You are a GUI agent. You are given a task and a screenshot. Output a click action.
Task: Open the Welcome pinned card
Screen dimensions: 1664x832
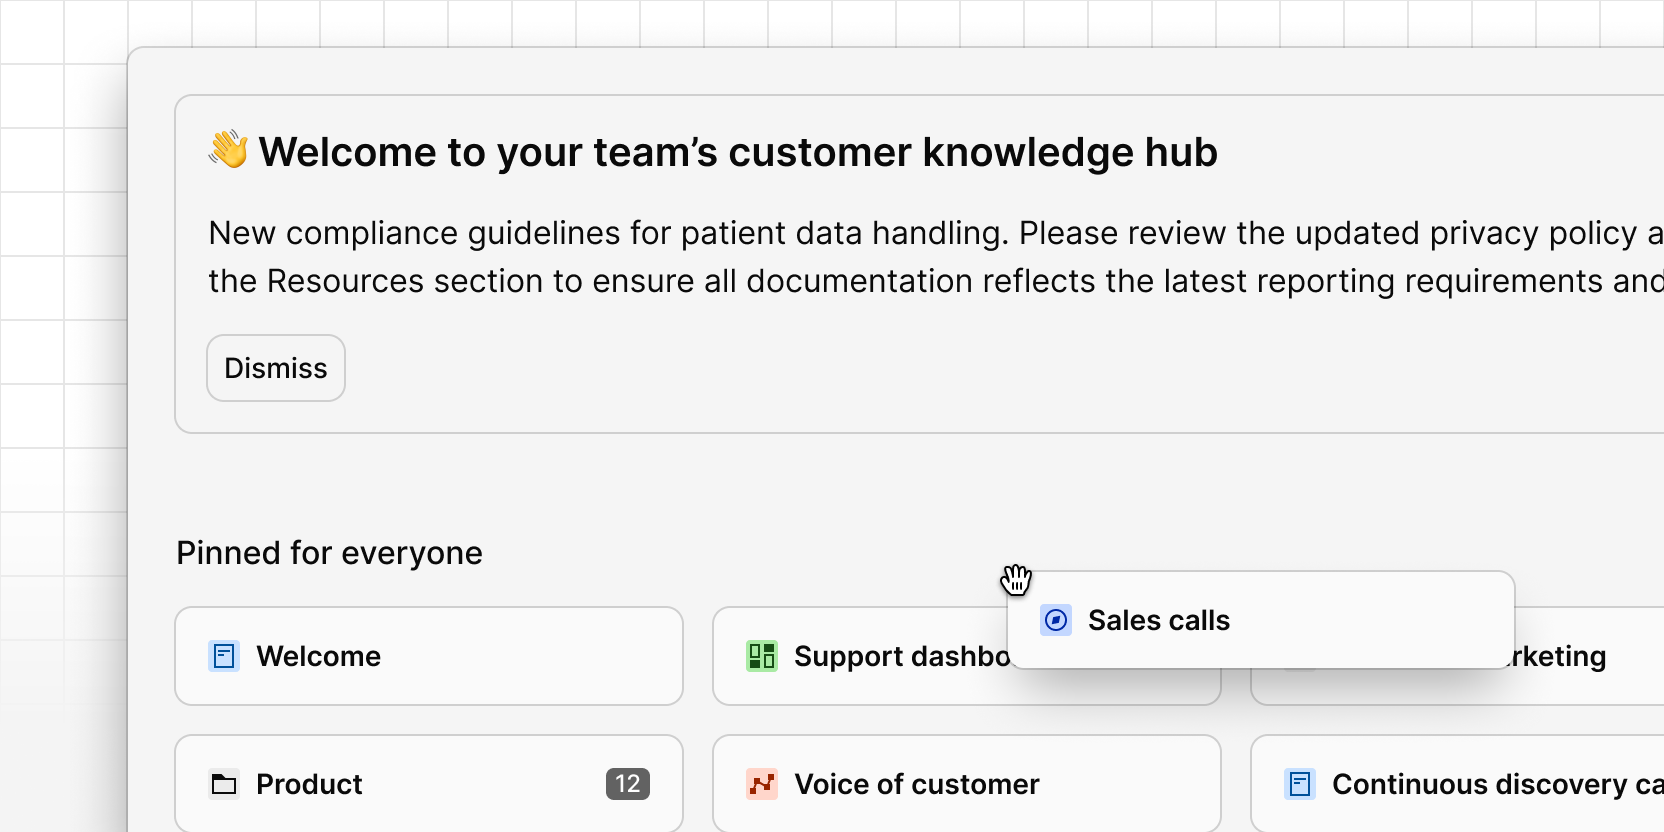click(428, 656)
